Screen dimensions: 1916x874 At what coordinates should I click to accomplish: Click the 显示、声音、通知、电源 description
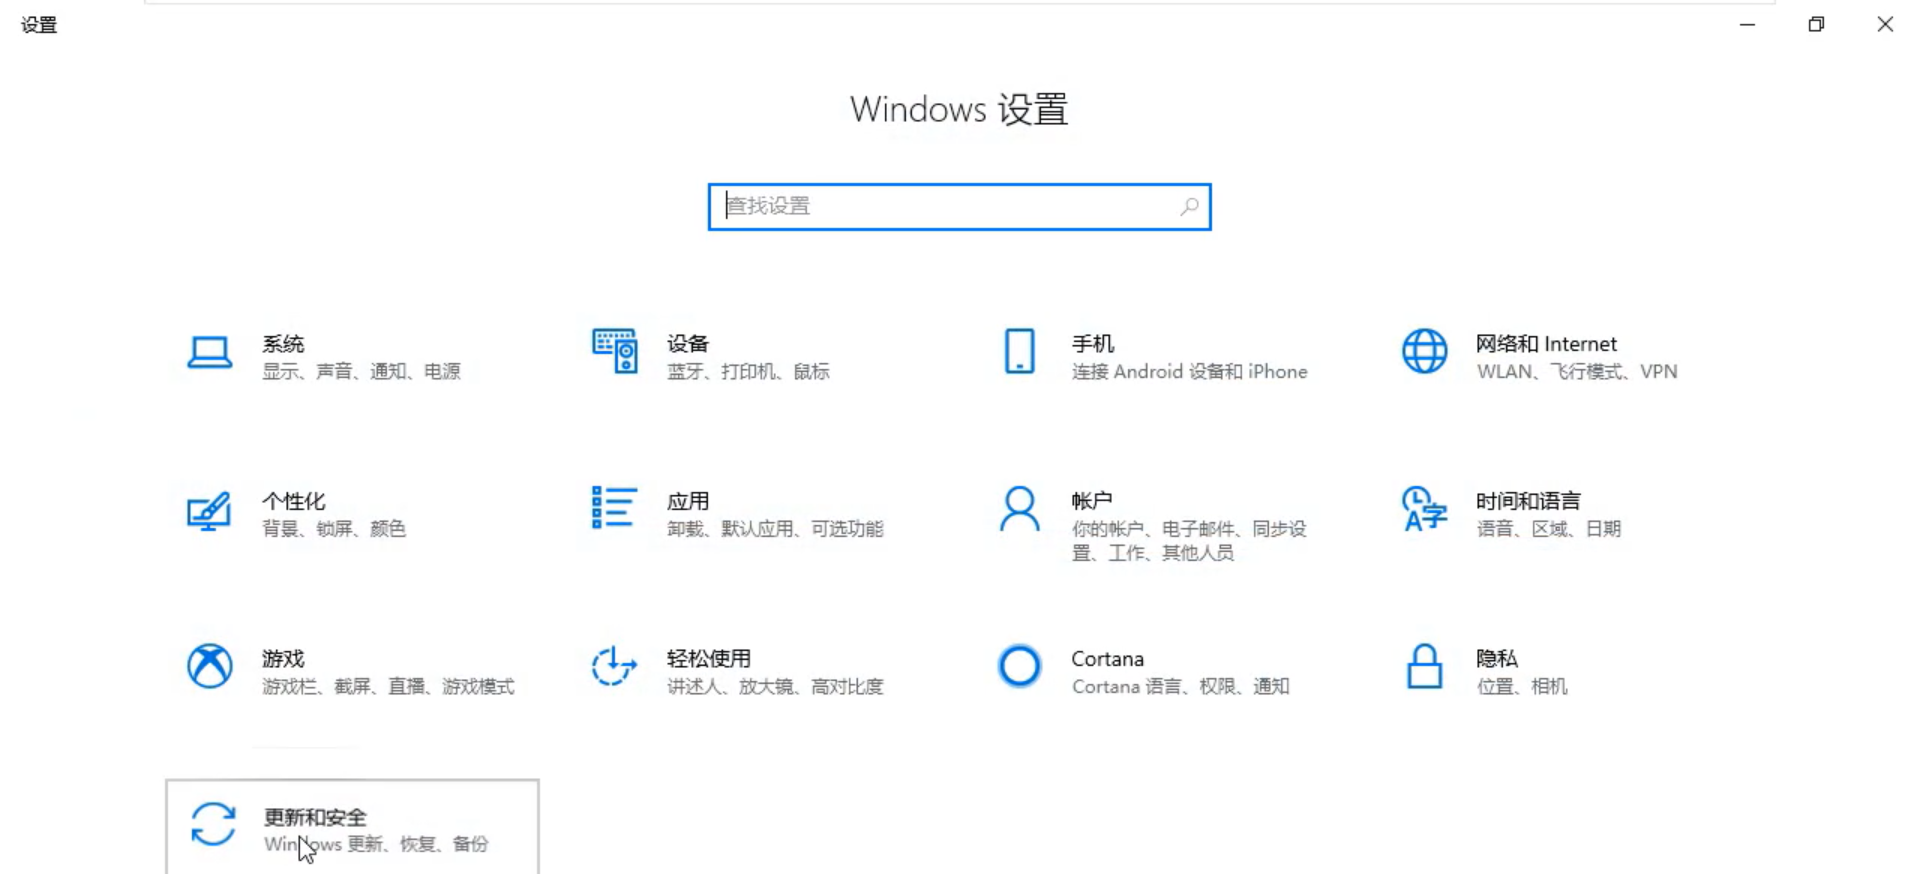(x=361, y=372)
